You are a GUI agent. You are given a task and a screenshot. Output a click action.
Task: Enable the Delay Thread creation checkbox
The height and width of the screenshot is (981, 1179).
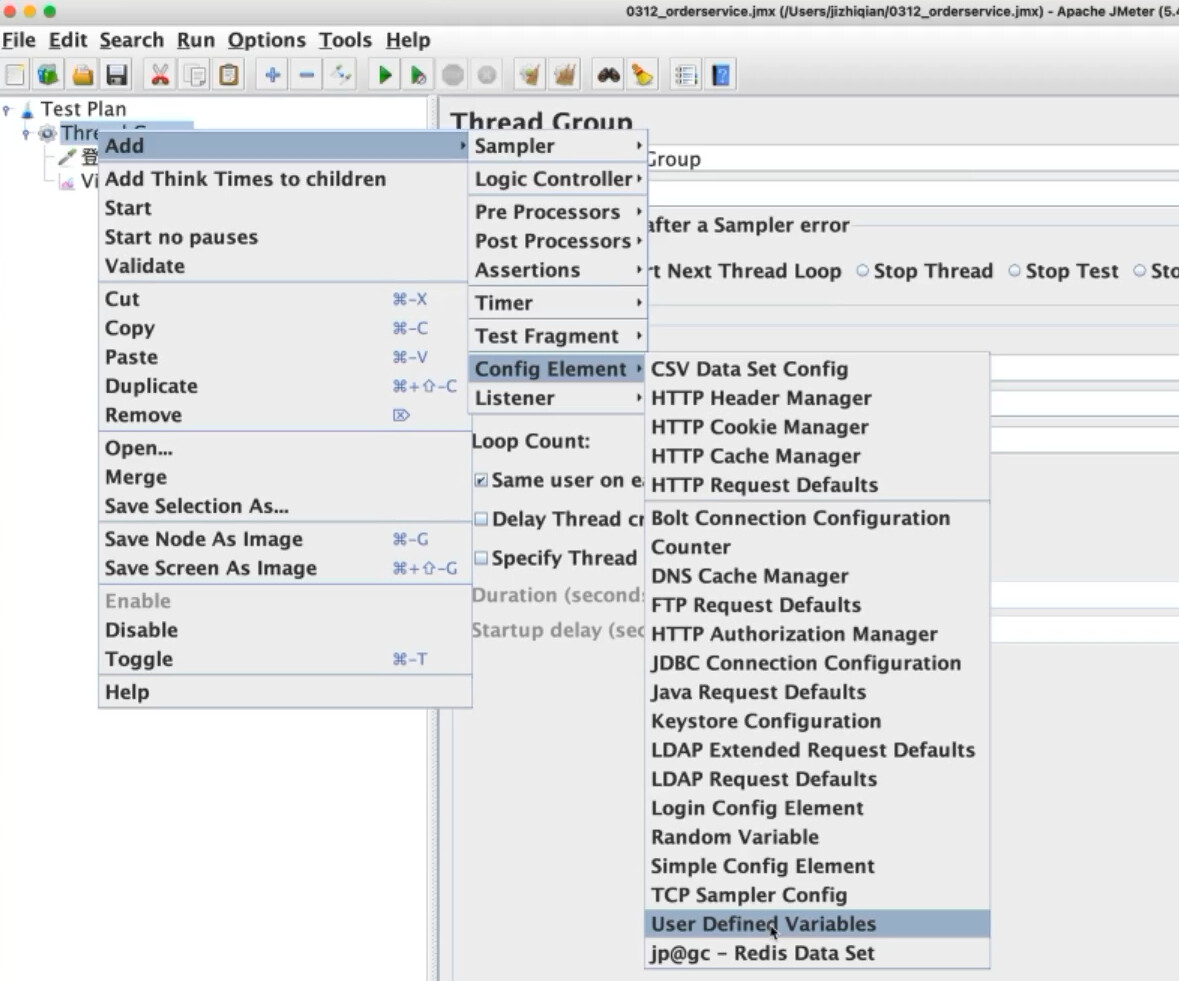click(x=480, y=519)
